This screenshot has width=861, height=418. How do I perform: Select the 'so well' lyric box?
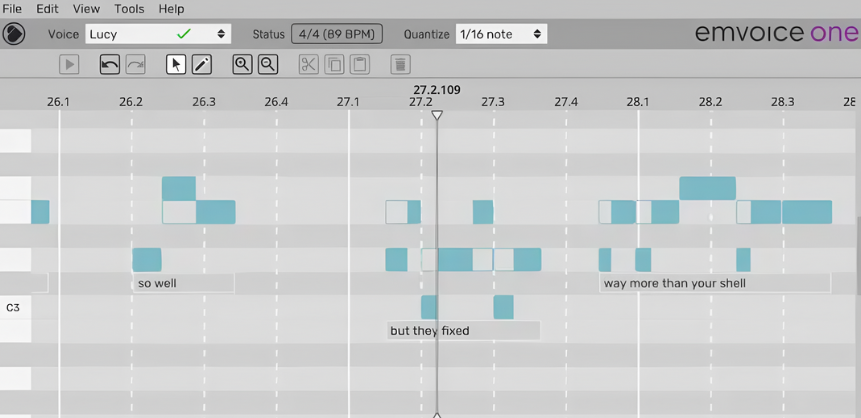point(183,283)
